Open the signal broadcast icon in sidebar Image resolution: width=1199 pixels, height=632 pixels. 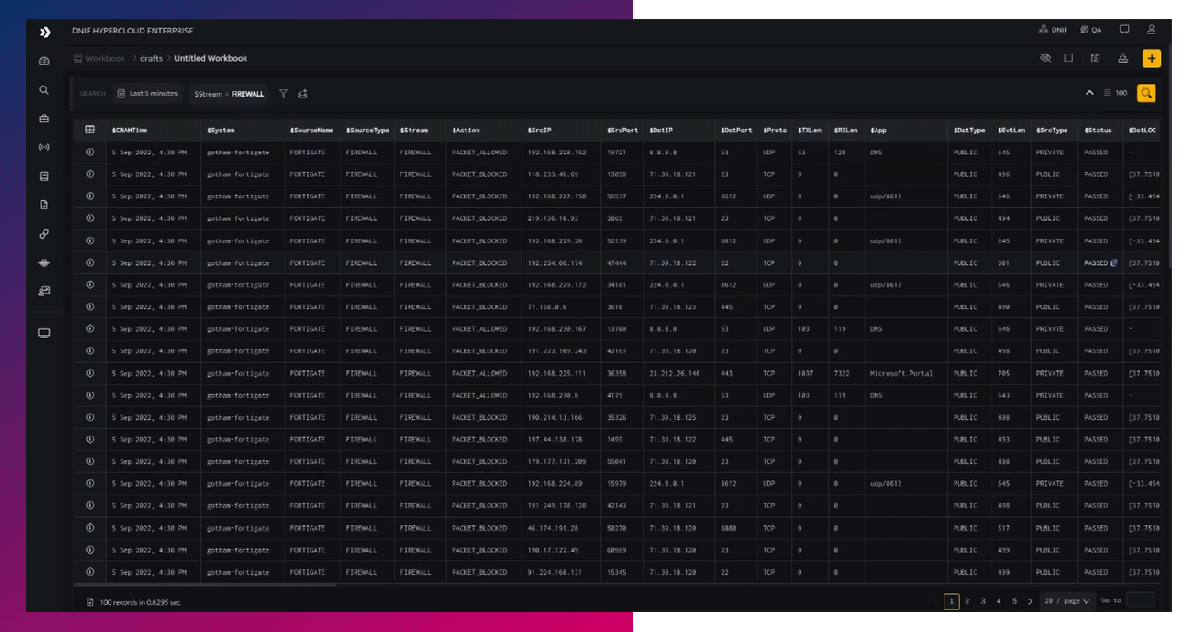click(44, 147)
